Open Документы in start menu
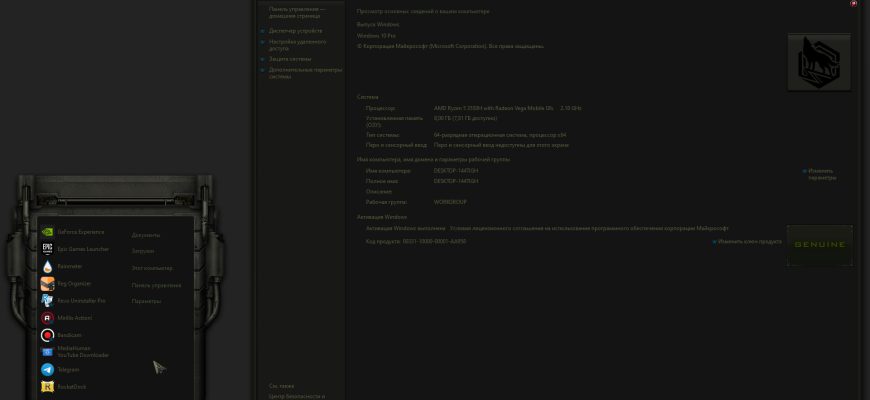This screenshot has width=870, height=400. coord(146,235)
